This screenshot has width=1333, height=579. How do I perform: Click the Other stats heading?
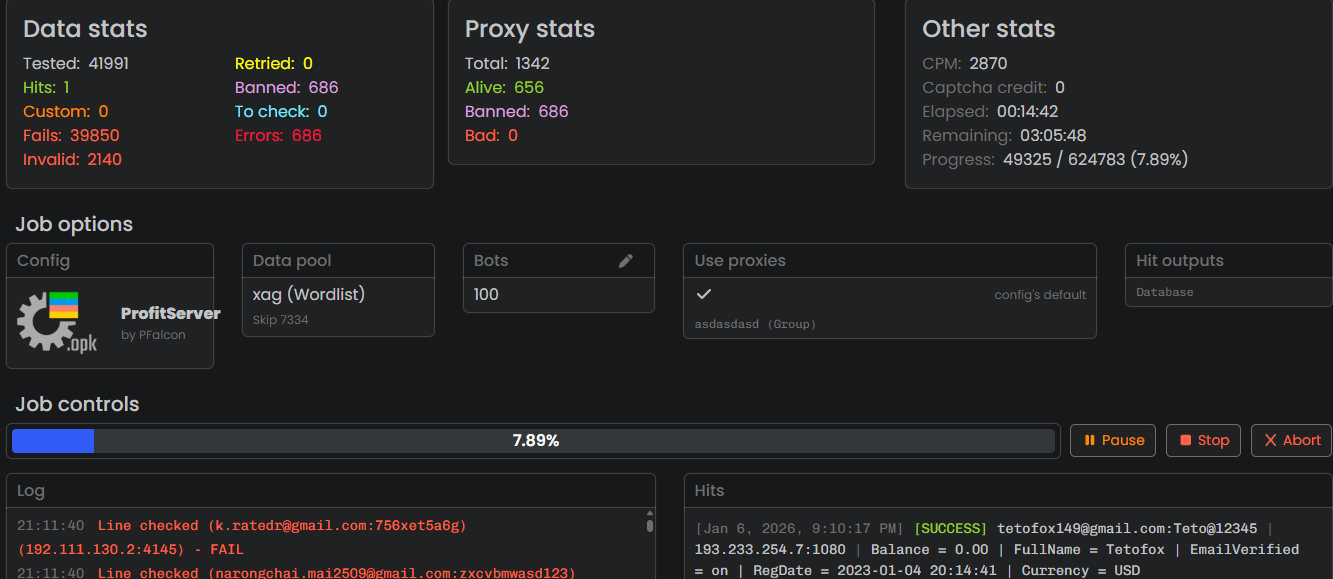[988, 29]
